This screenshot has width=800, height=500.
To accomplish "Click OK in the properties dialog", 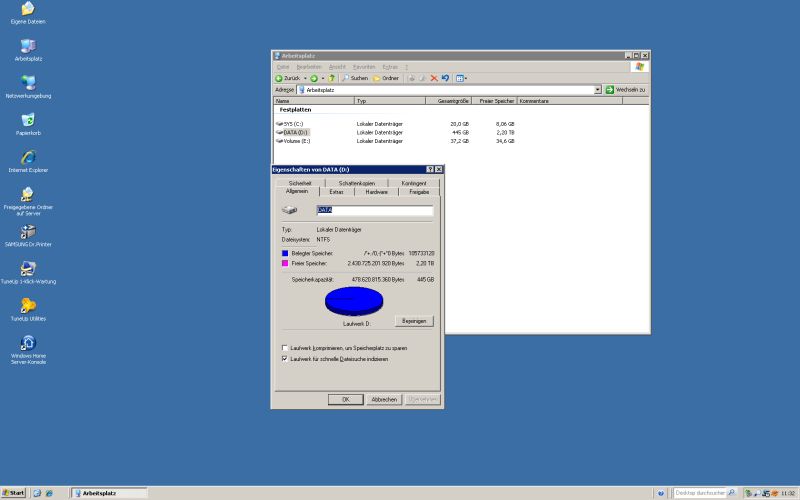I will point(345,399).
